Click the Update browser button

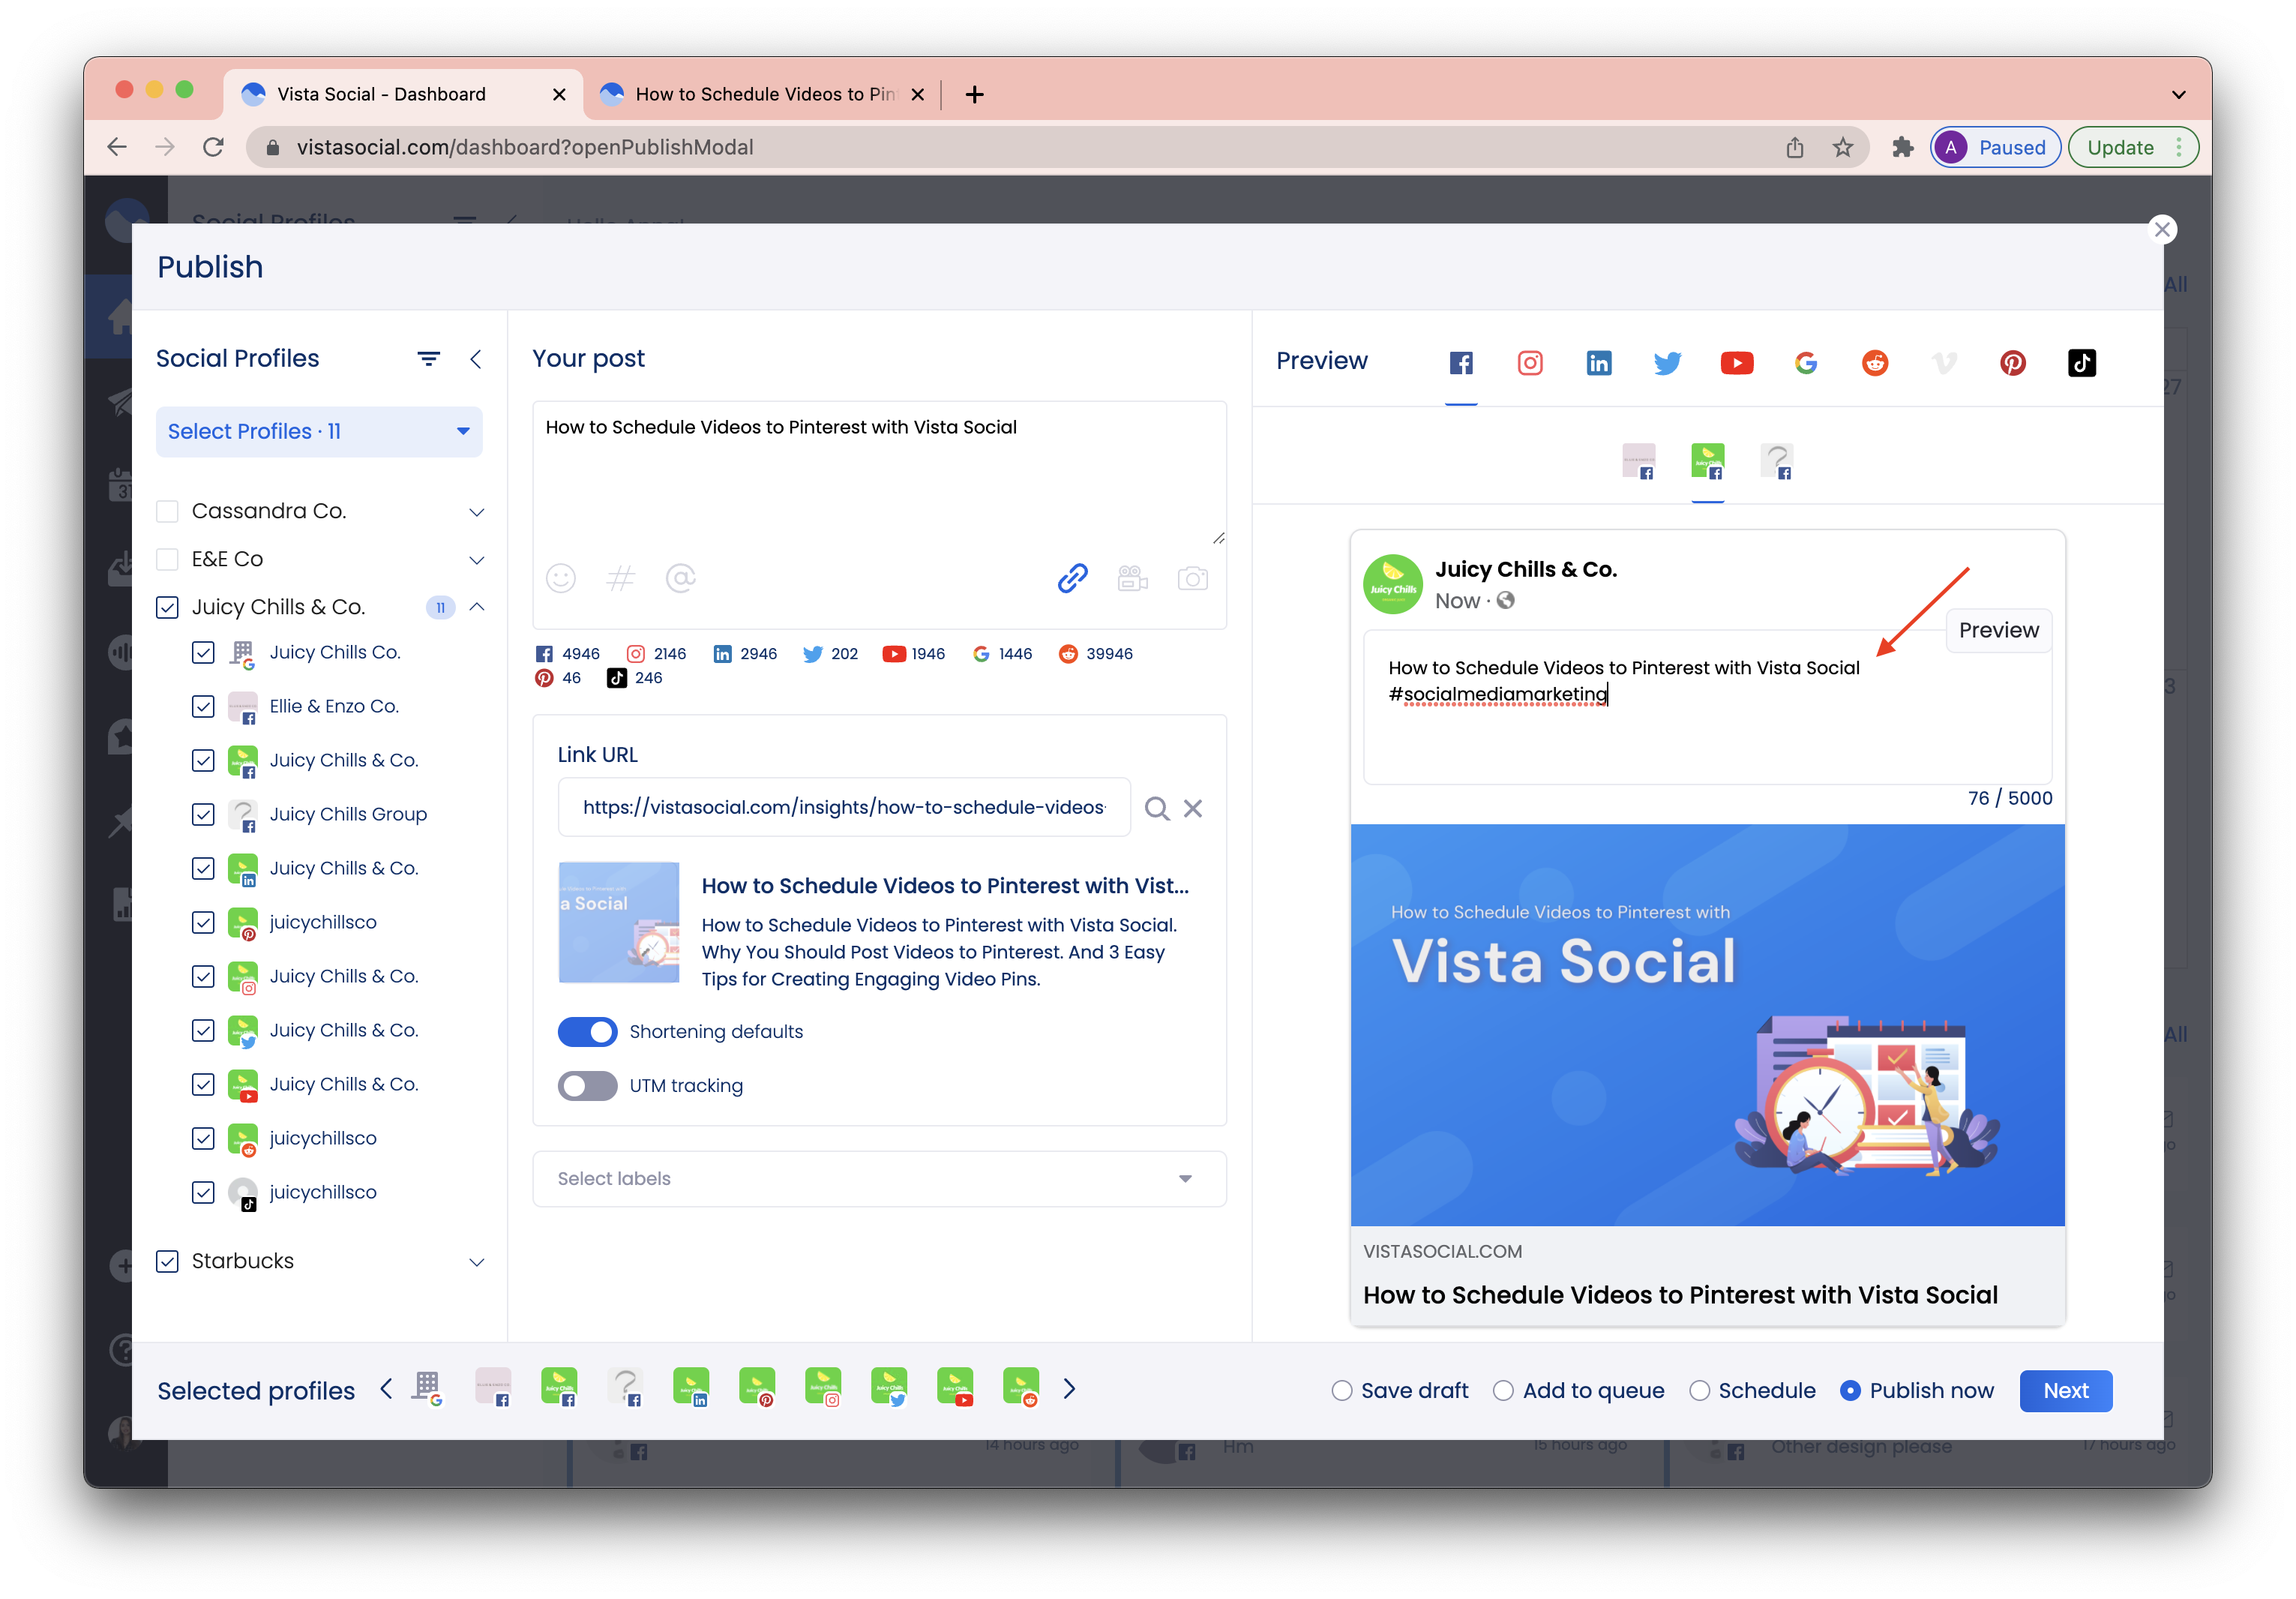[x=2132, y=148]
